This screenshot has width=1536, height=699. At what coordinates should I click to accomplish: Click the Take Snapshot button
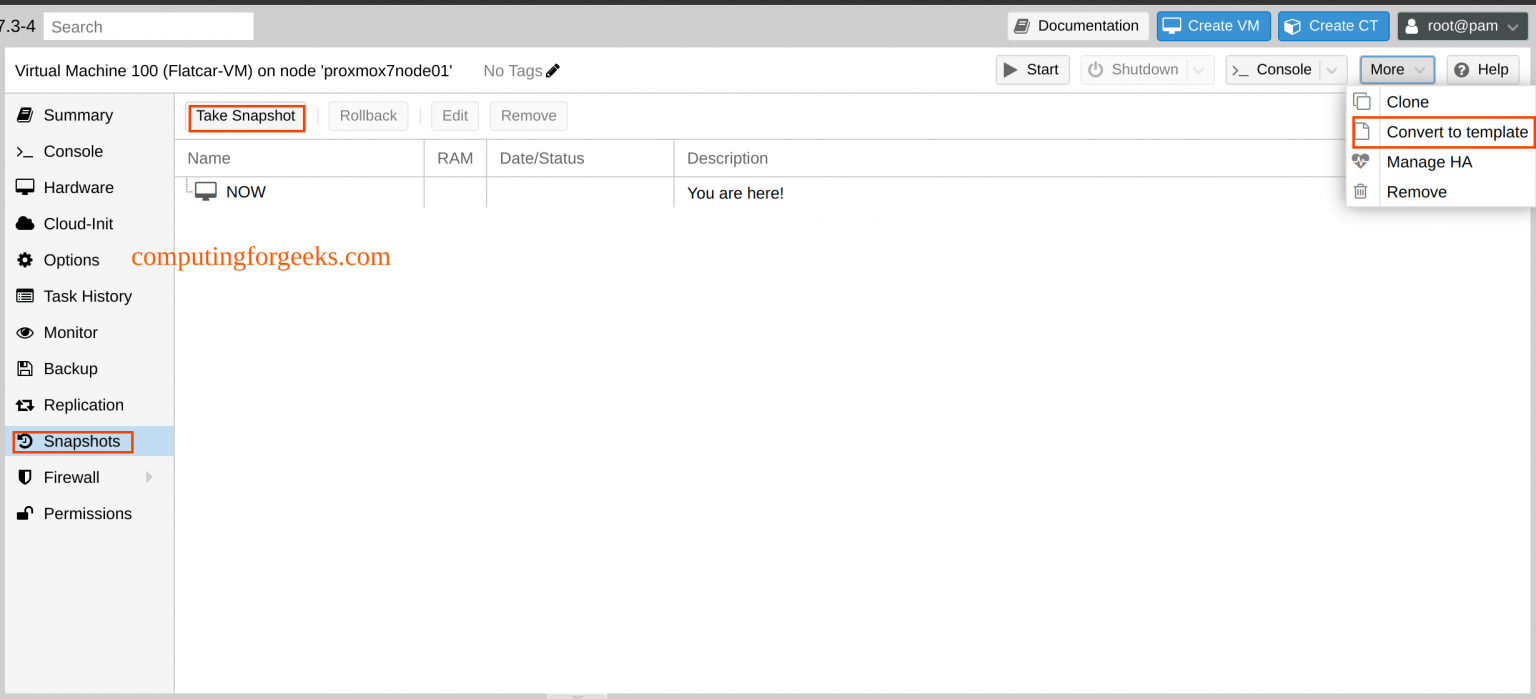pyautogui.click(x=246, y=116)
